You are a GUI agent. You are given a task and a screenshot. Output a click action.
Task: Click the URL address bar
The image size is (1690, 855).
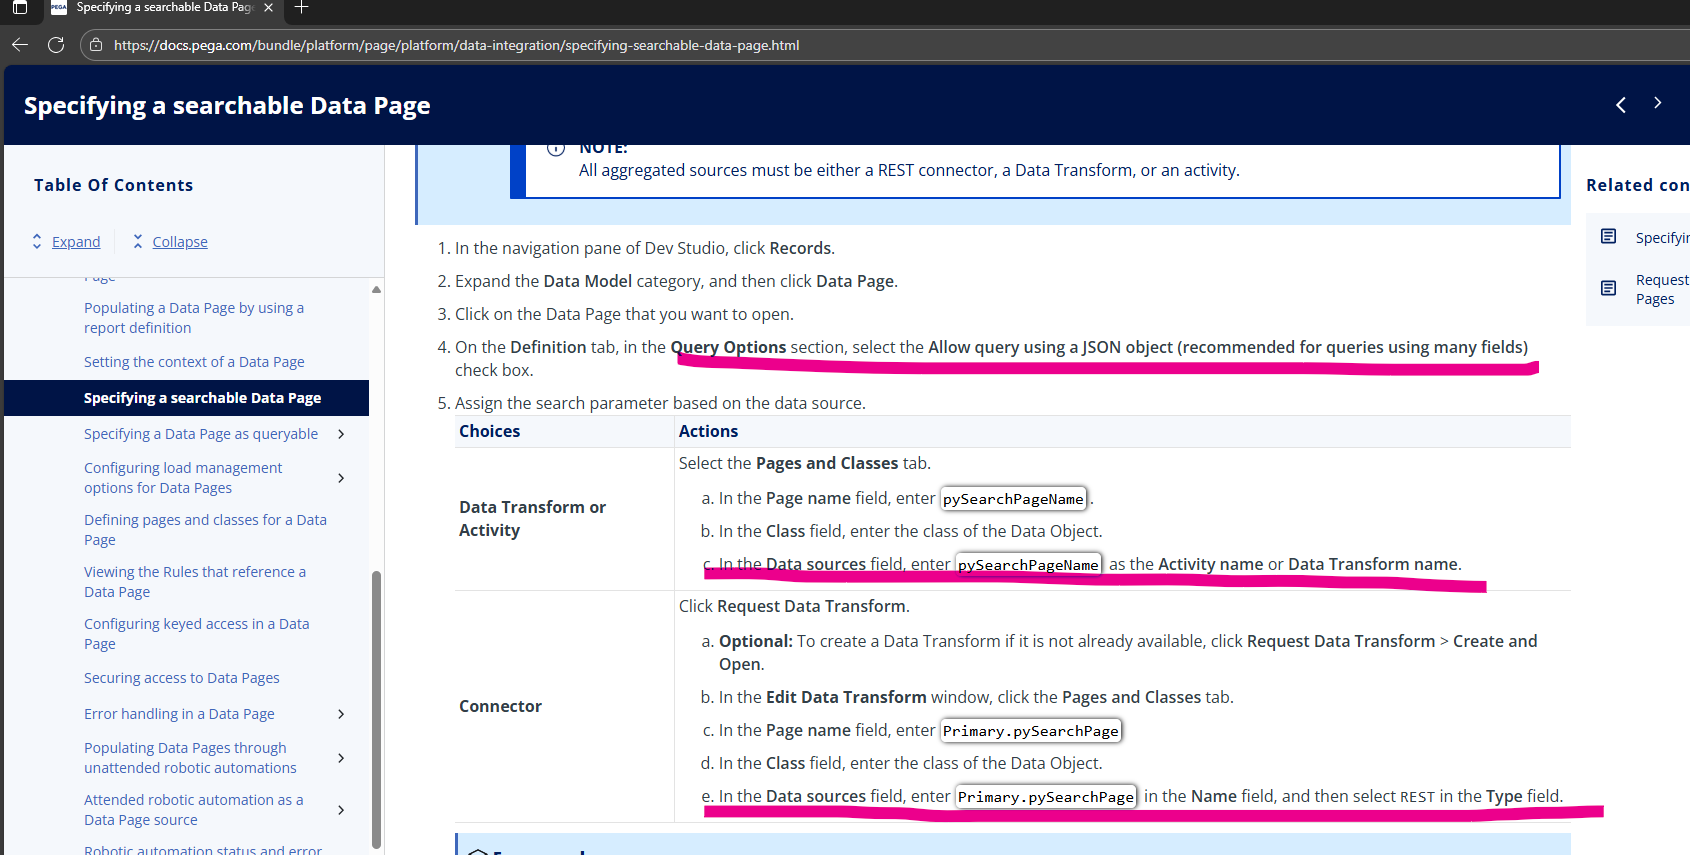[x=456, y=45]
